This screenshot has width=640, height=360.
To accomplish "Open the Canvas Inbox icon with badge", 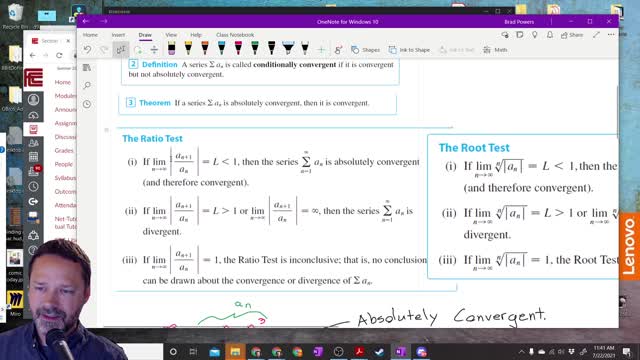I will (34, 171).
